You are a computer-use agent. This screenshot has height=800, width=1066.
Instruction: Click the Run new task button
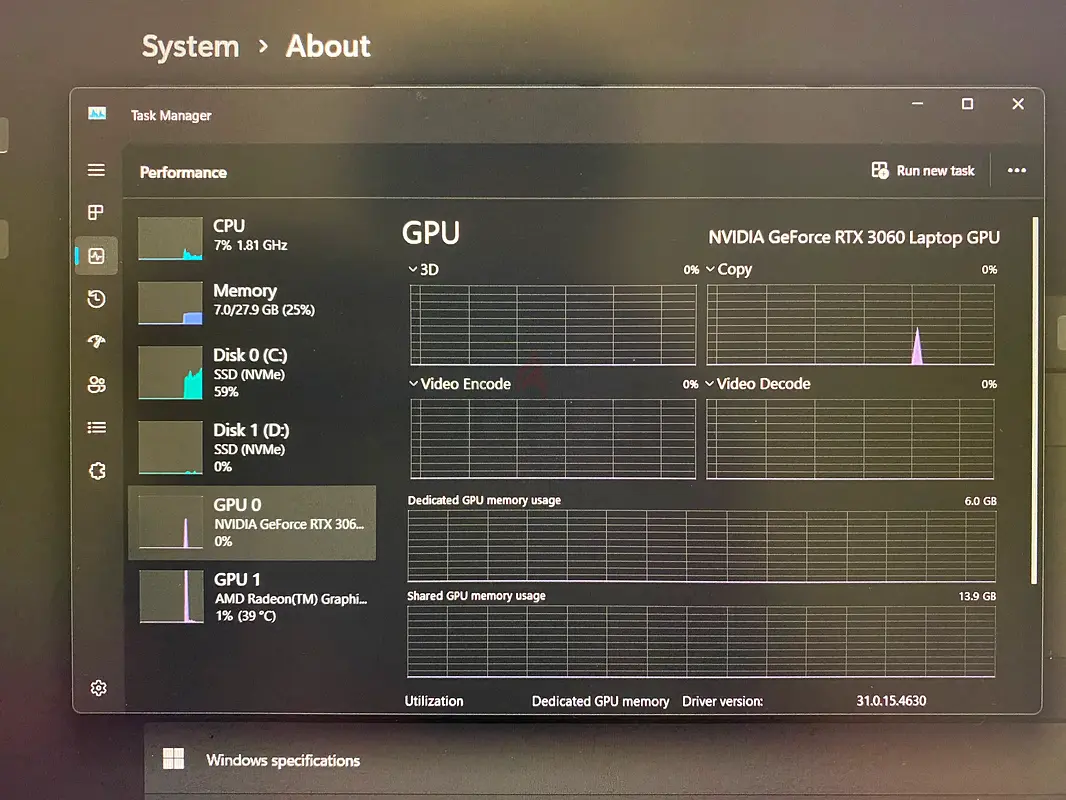pyautogui.click(x=923, y=171)
